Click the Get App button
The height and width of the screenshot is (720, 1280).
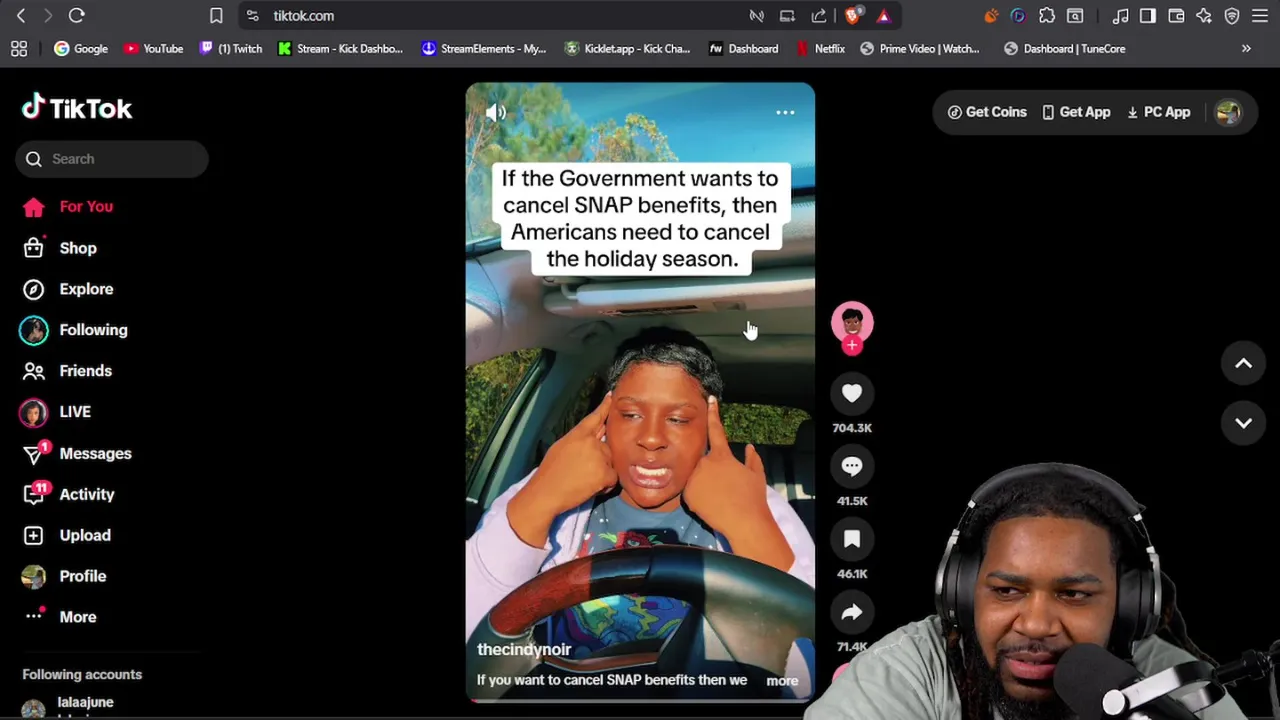click(1076, 112)
